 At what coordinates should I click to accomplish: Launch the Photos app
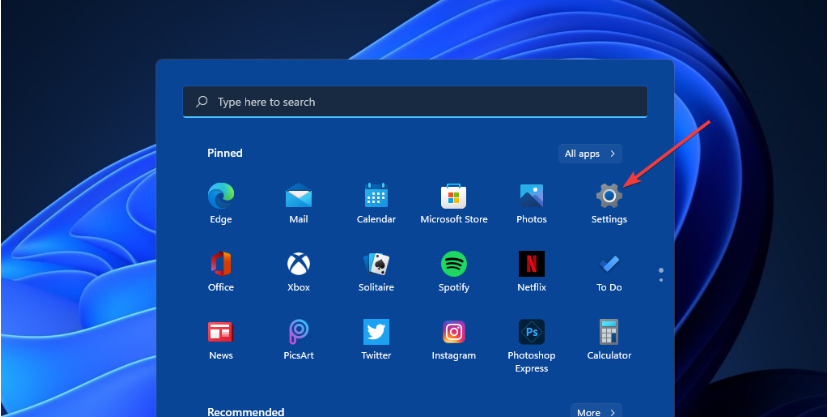(531, 203)
